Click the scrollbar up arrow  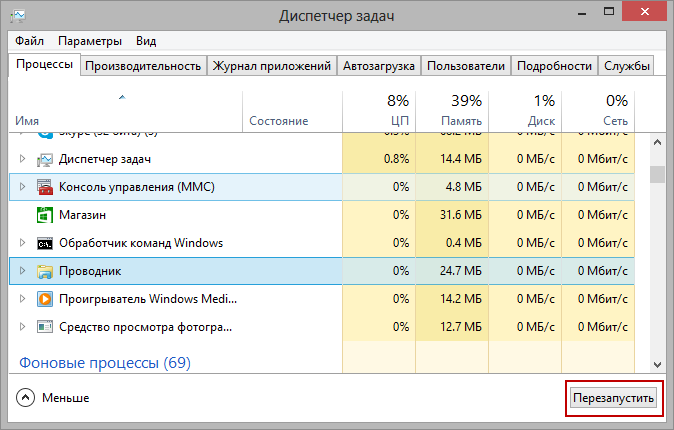click(x=657, y=142)
